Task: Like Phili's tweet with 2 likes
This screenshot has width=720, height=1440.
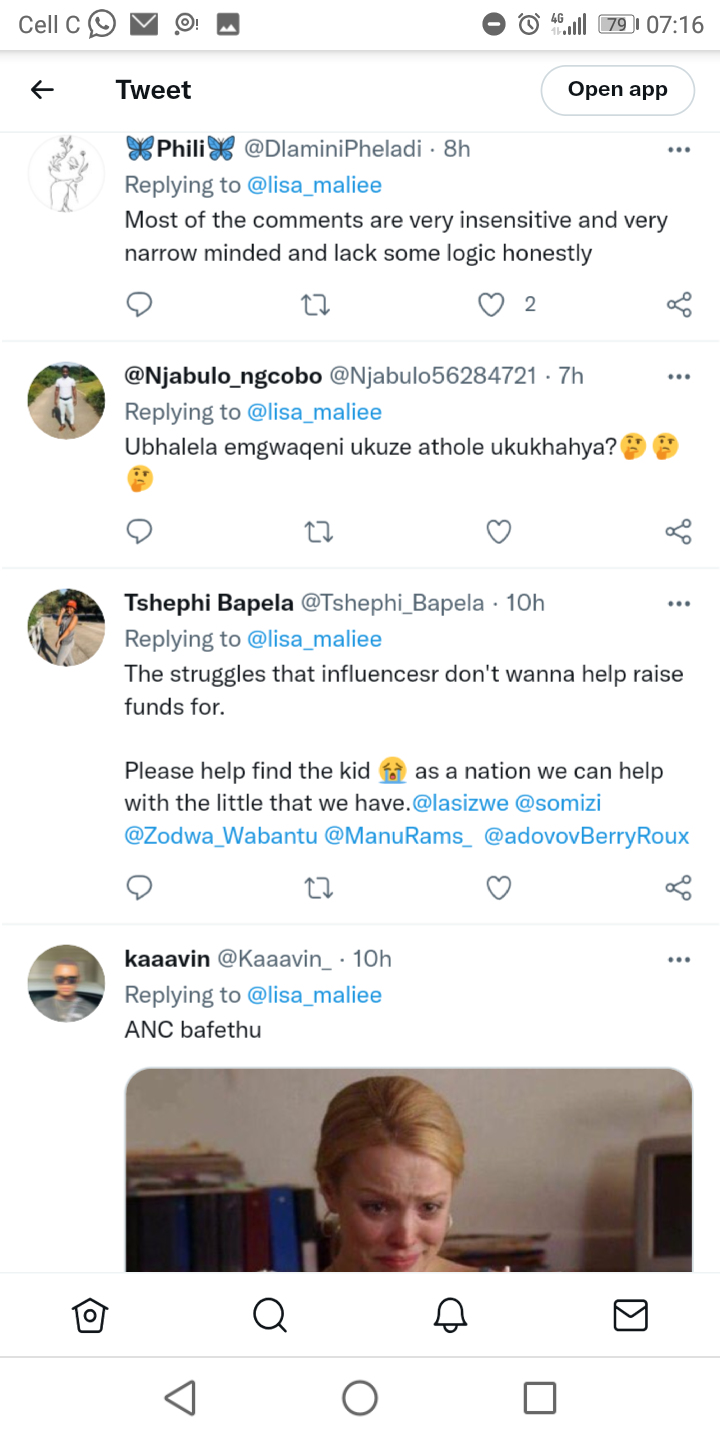Action: (x=491, y=304)
